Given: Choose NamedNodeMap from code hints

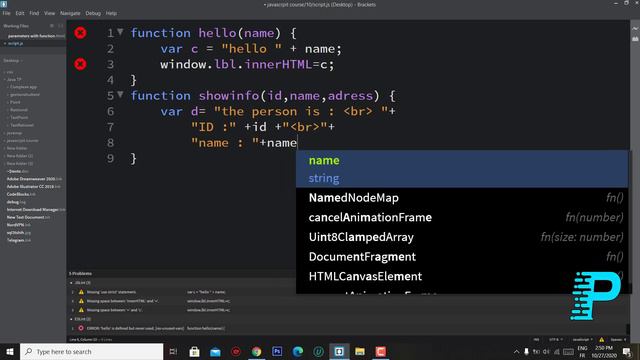Looking at the screenshot, I should [x=462, y=198].
